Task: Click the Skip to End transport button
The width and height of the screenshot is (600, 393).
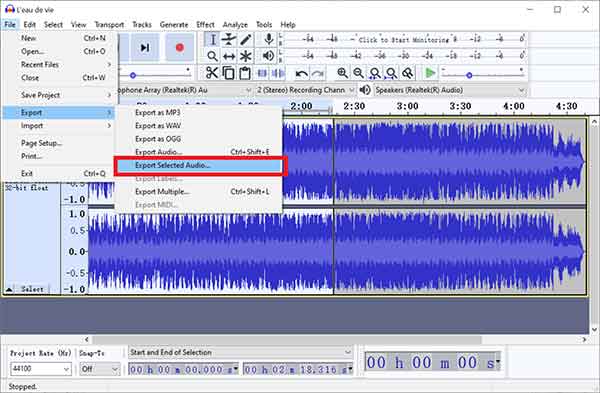Action: click(145, 48)
